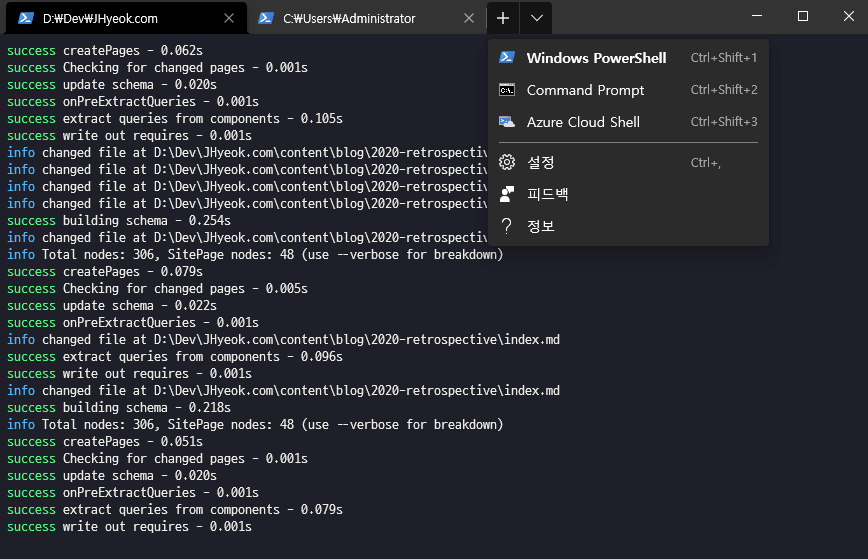Click the 'update schema - 0.022s' output value

pos(195,306)
